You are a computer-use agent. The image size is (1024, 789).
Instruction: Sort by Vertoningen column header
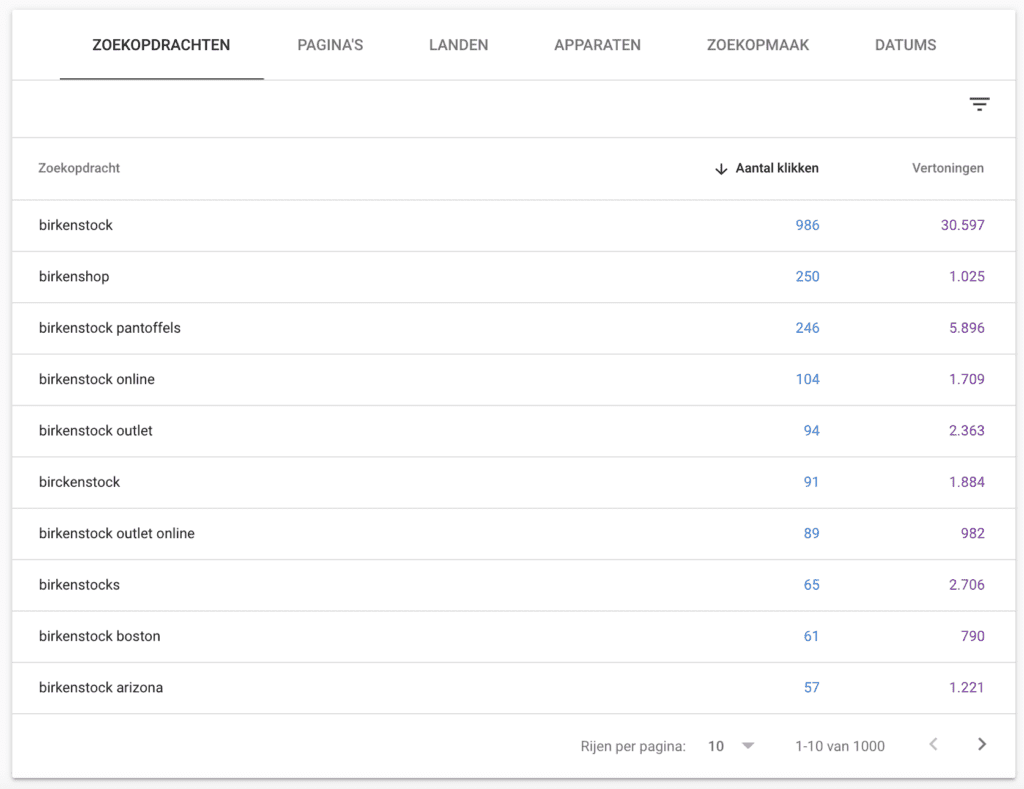point(948,168)
